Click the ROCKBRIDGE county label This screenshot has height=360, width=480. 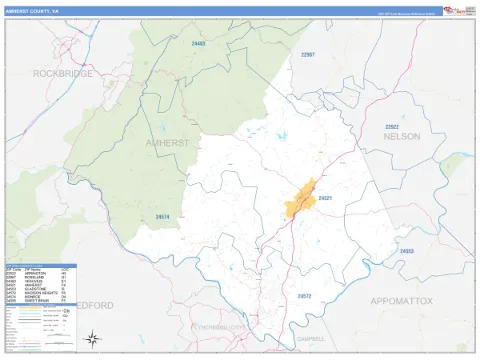[63, 74]
